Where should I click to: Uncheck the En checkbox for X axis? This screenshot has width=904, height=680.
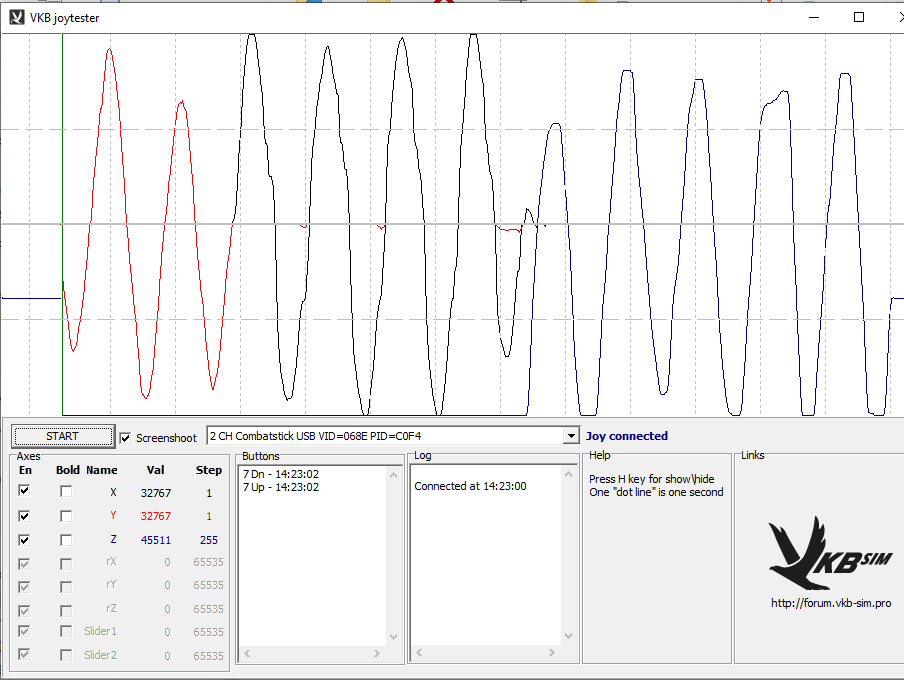click(x=24, y=491)
